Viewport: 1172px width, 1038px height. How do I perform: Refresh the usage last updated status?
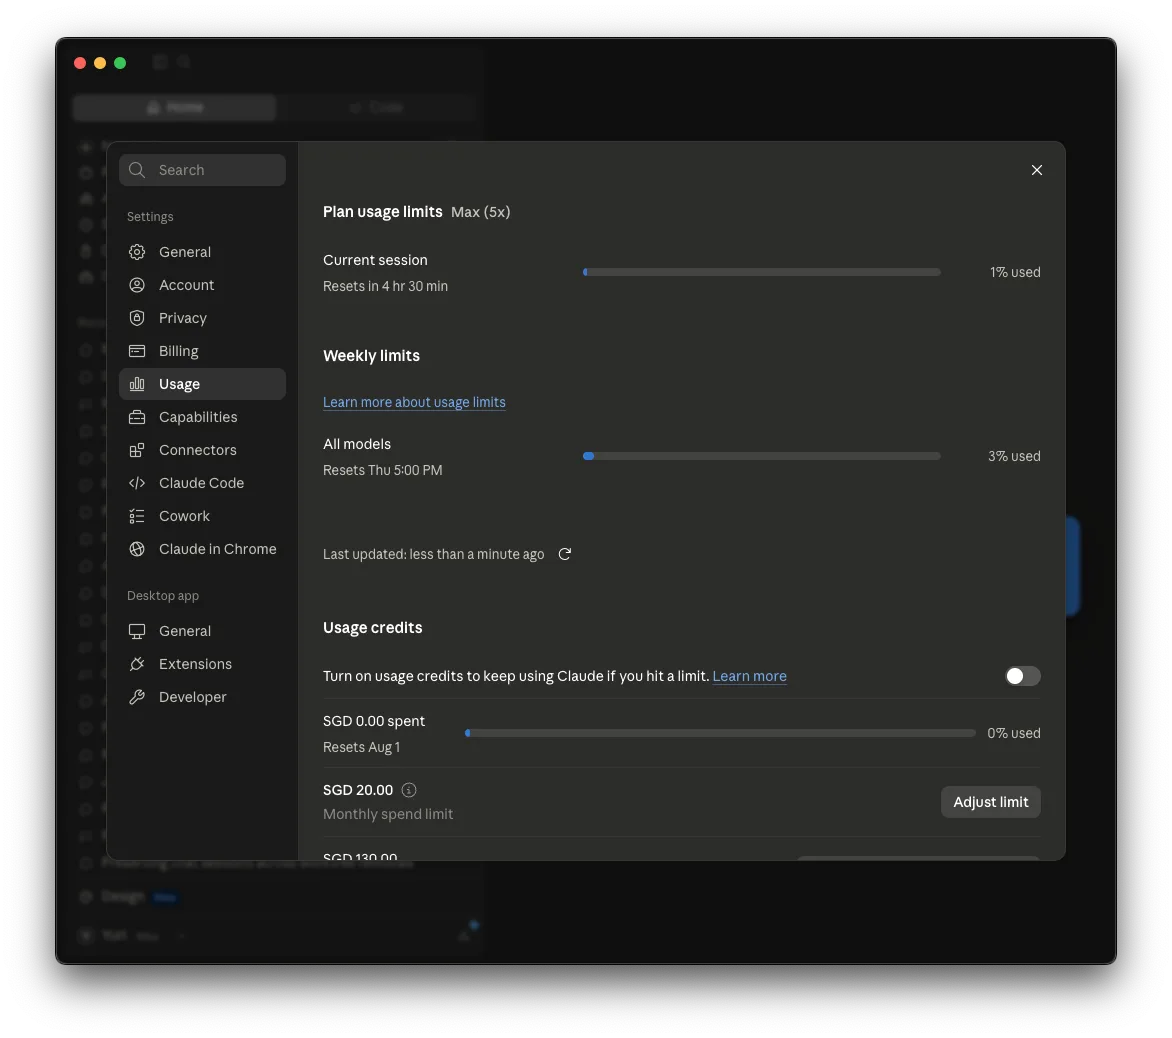[565, 554]
